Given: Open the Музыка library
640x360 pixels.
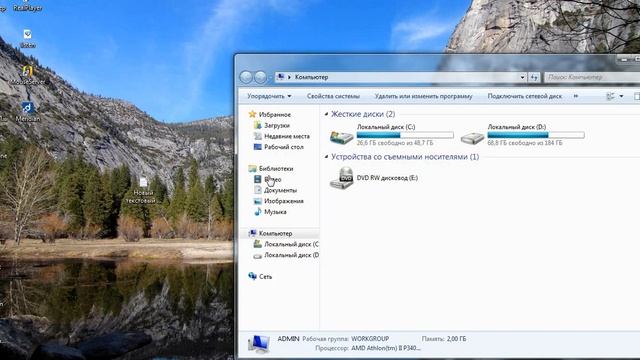Looking at the screenshot, I should [x=270, y=212].
